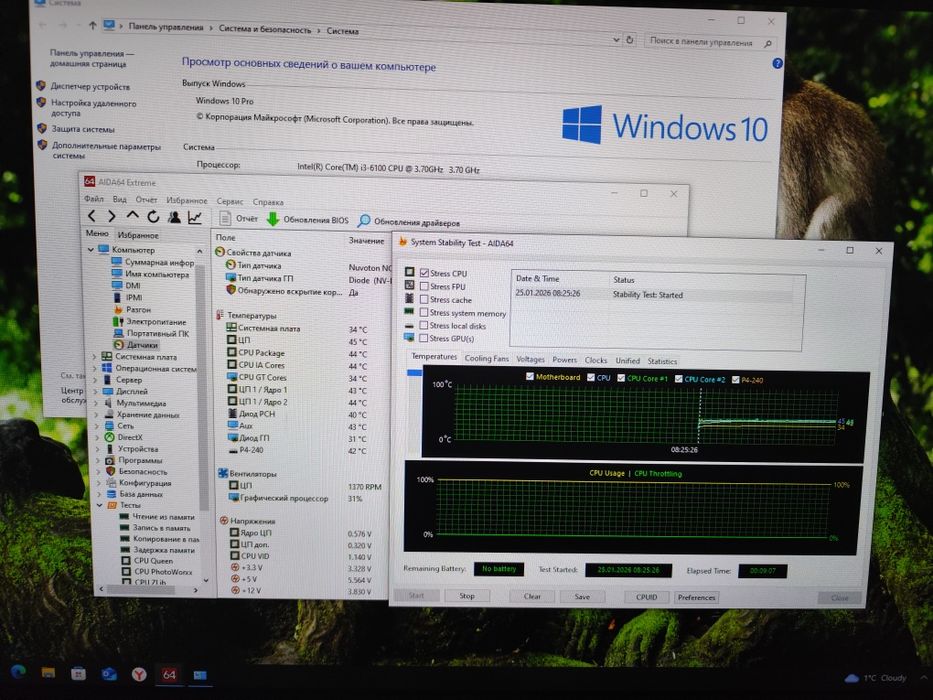The image size is (933, 700).
Task: Refresh the Control Panel address bar
Action: coord(630,40)
